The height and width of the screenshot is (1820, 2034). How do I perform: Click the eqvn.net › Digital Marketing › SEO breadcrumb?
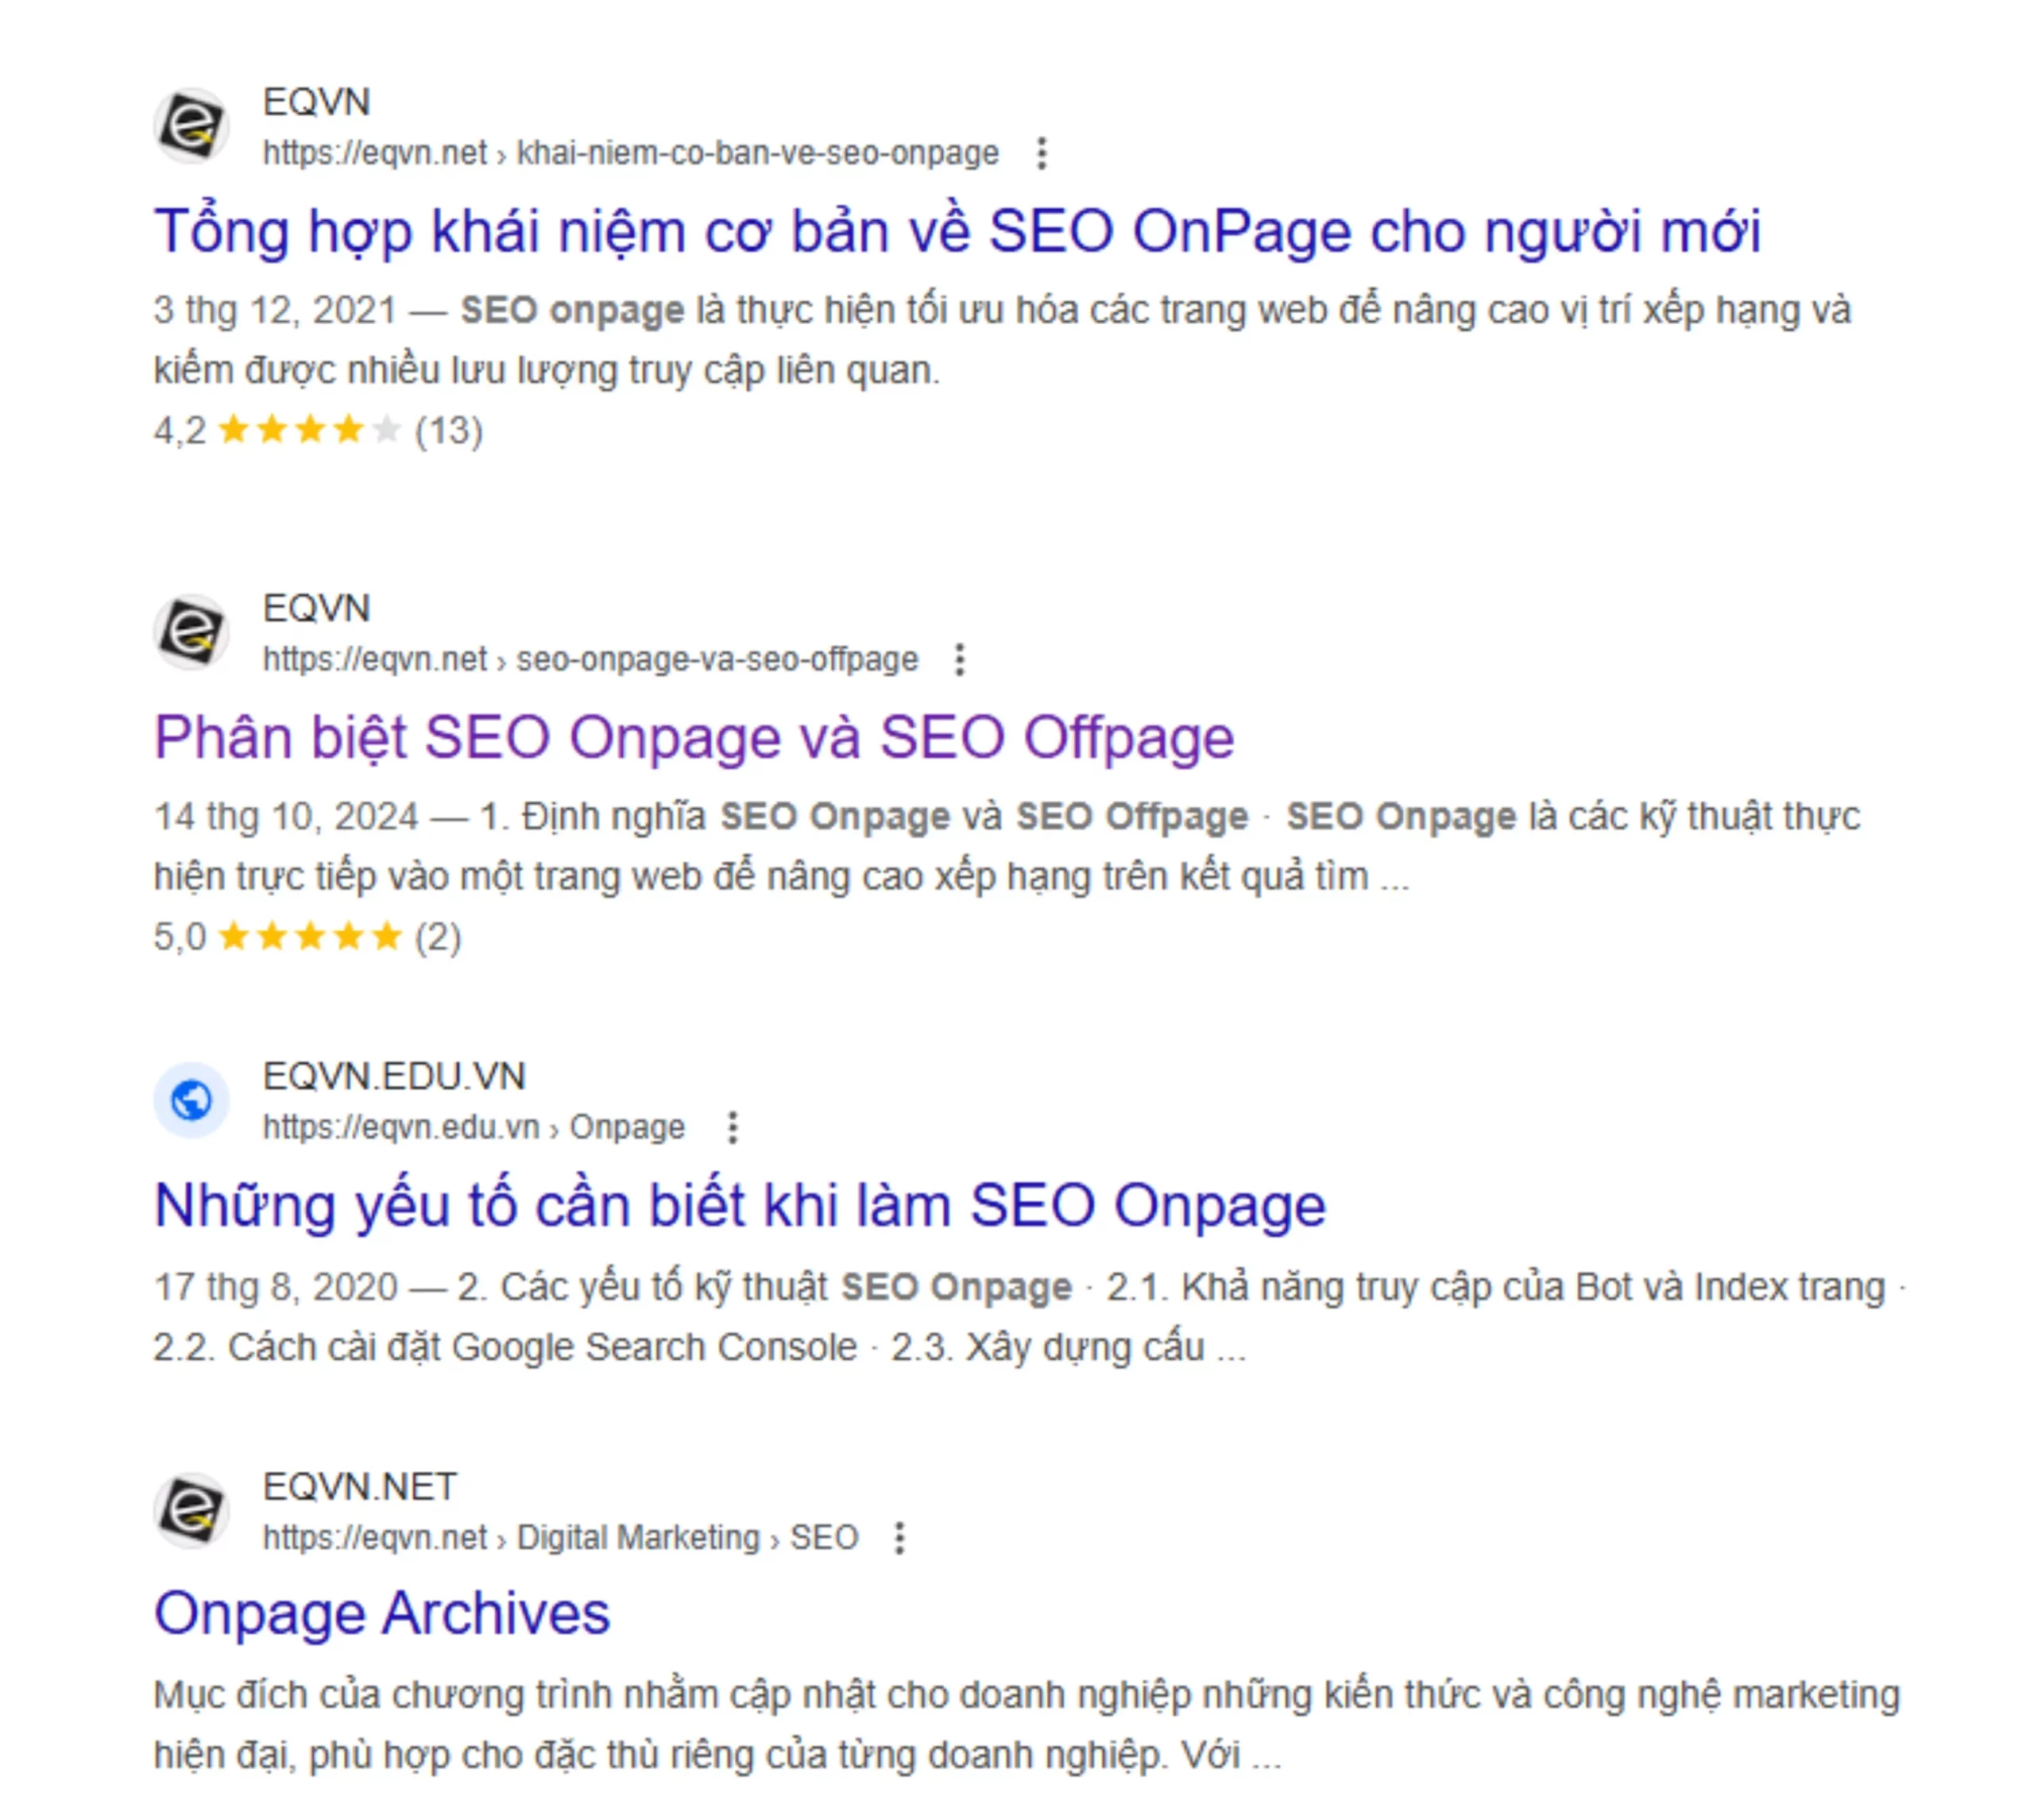point(560,1537)
